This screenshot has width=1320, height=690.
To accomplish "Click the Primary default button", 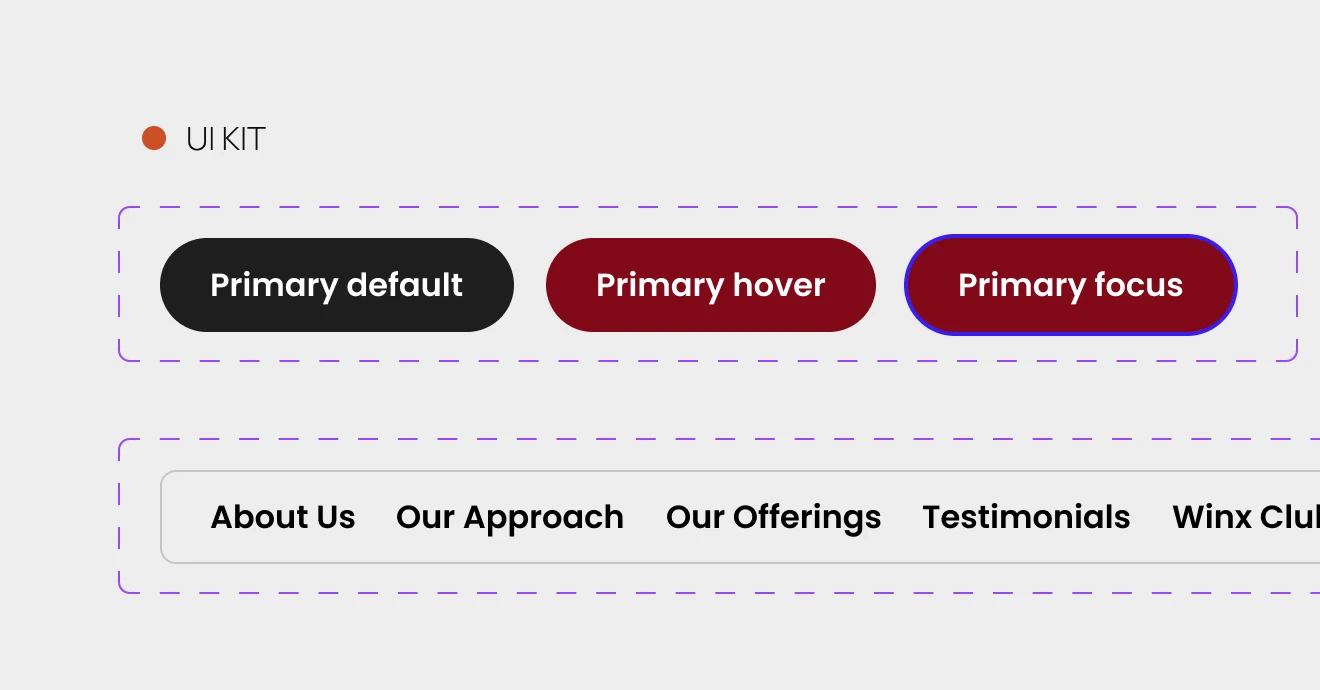I will (336, 285).
